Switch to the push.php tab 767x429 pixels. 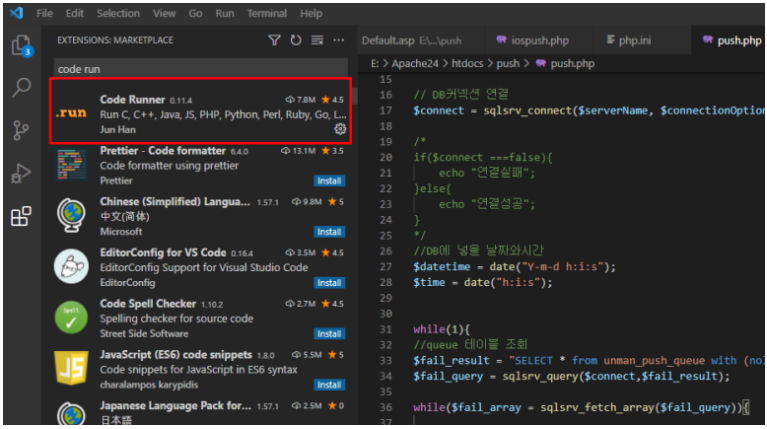tap(729, 41)
